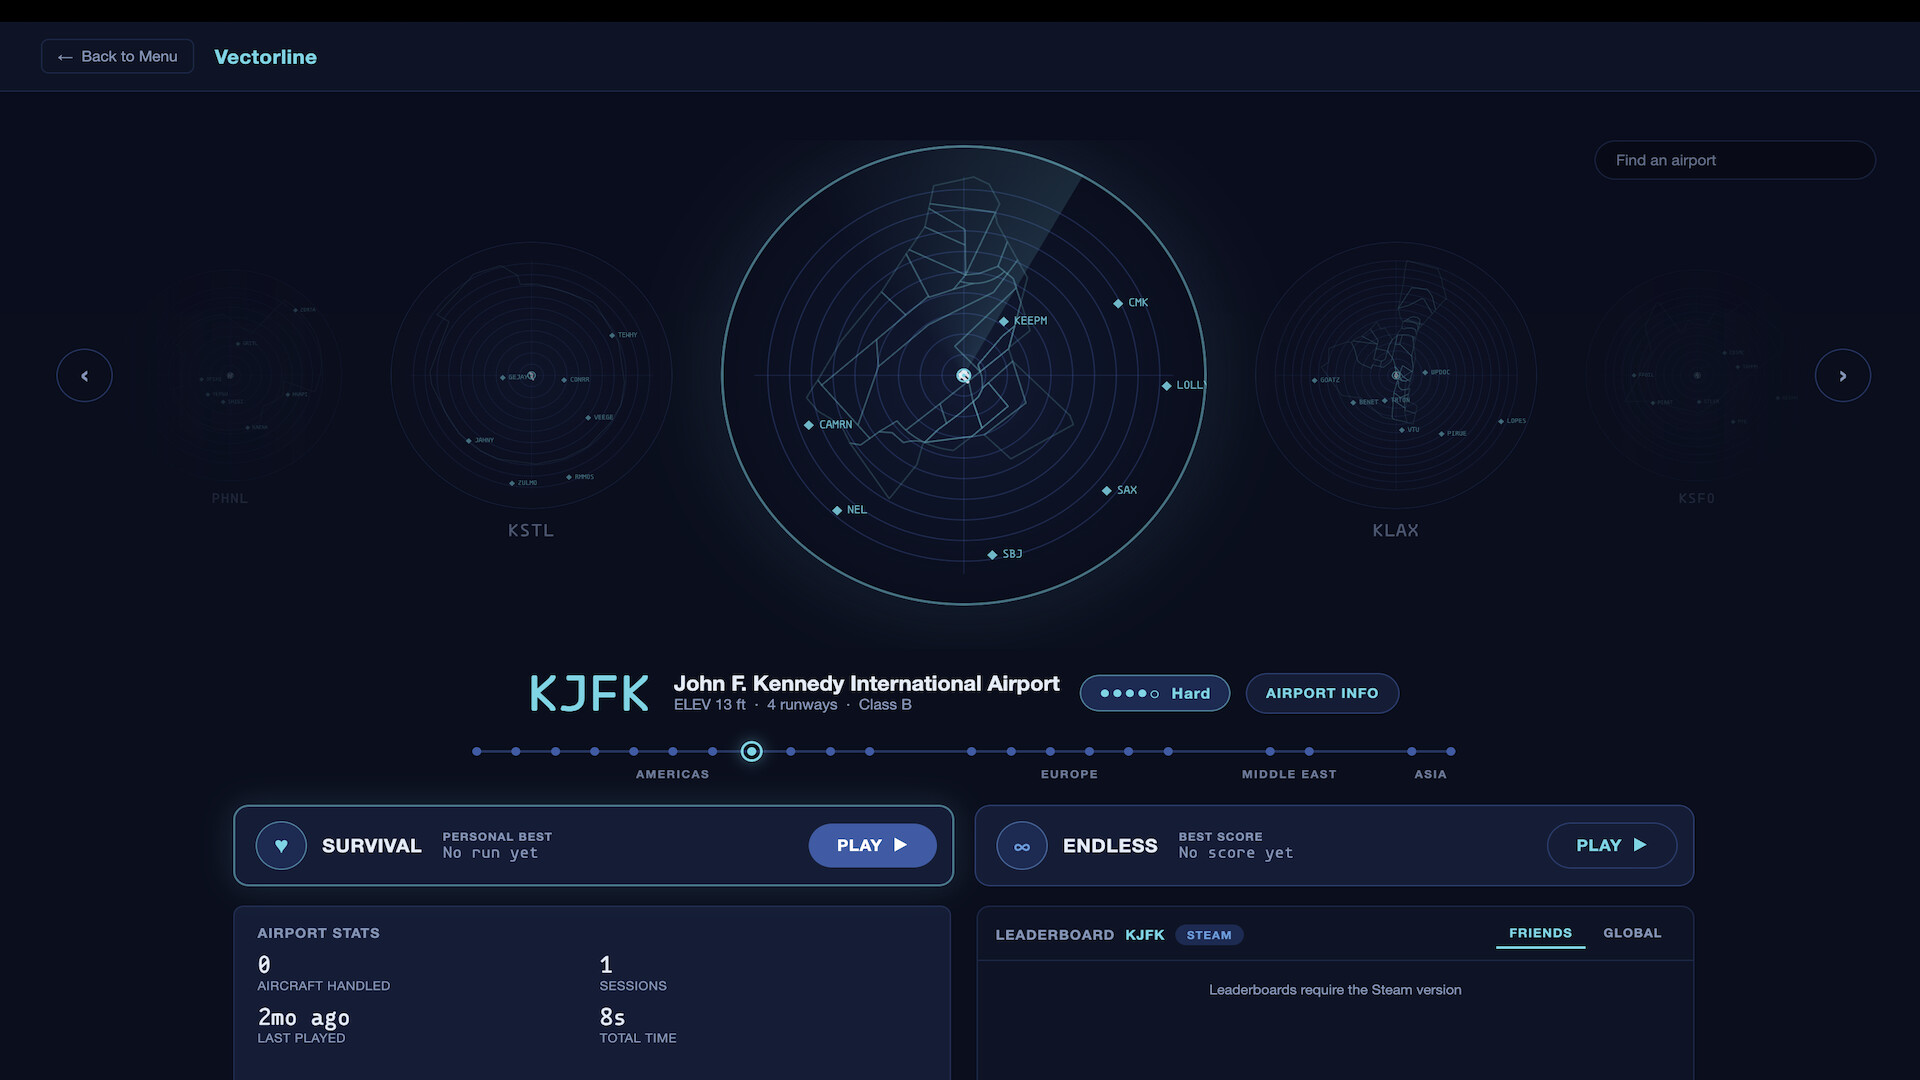Open the AIRPORT INFO panel
The image size is (1920, 1080).
1322,693
